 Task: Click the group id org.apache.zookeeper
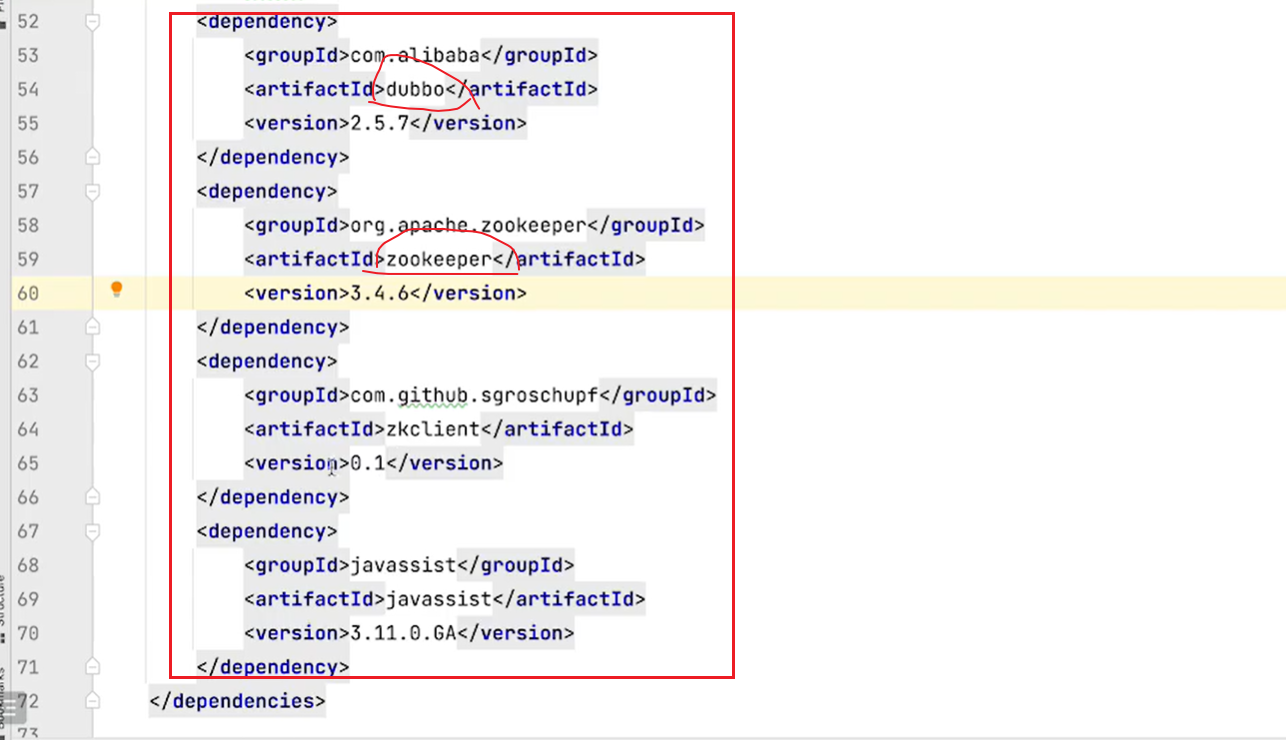coord(468,225)
